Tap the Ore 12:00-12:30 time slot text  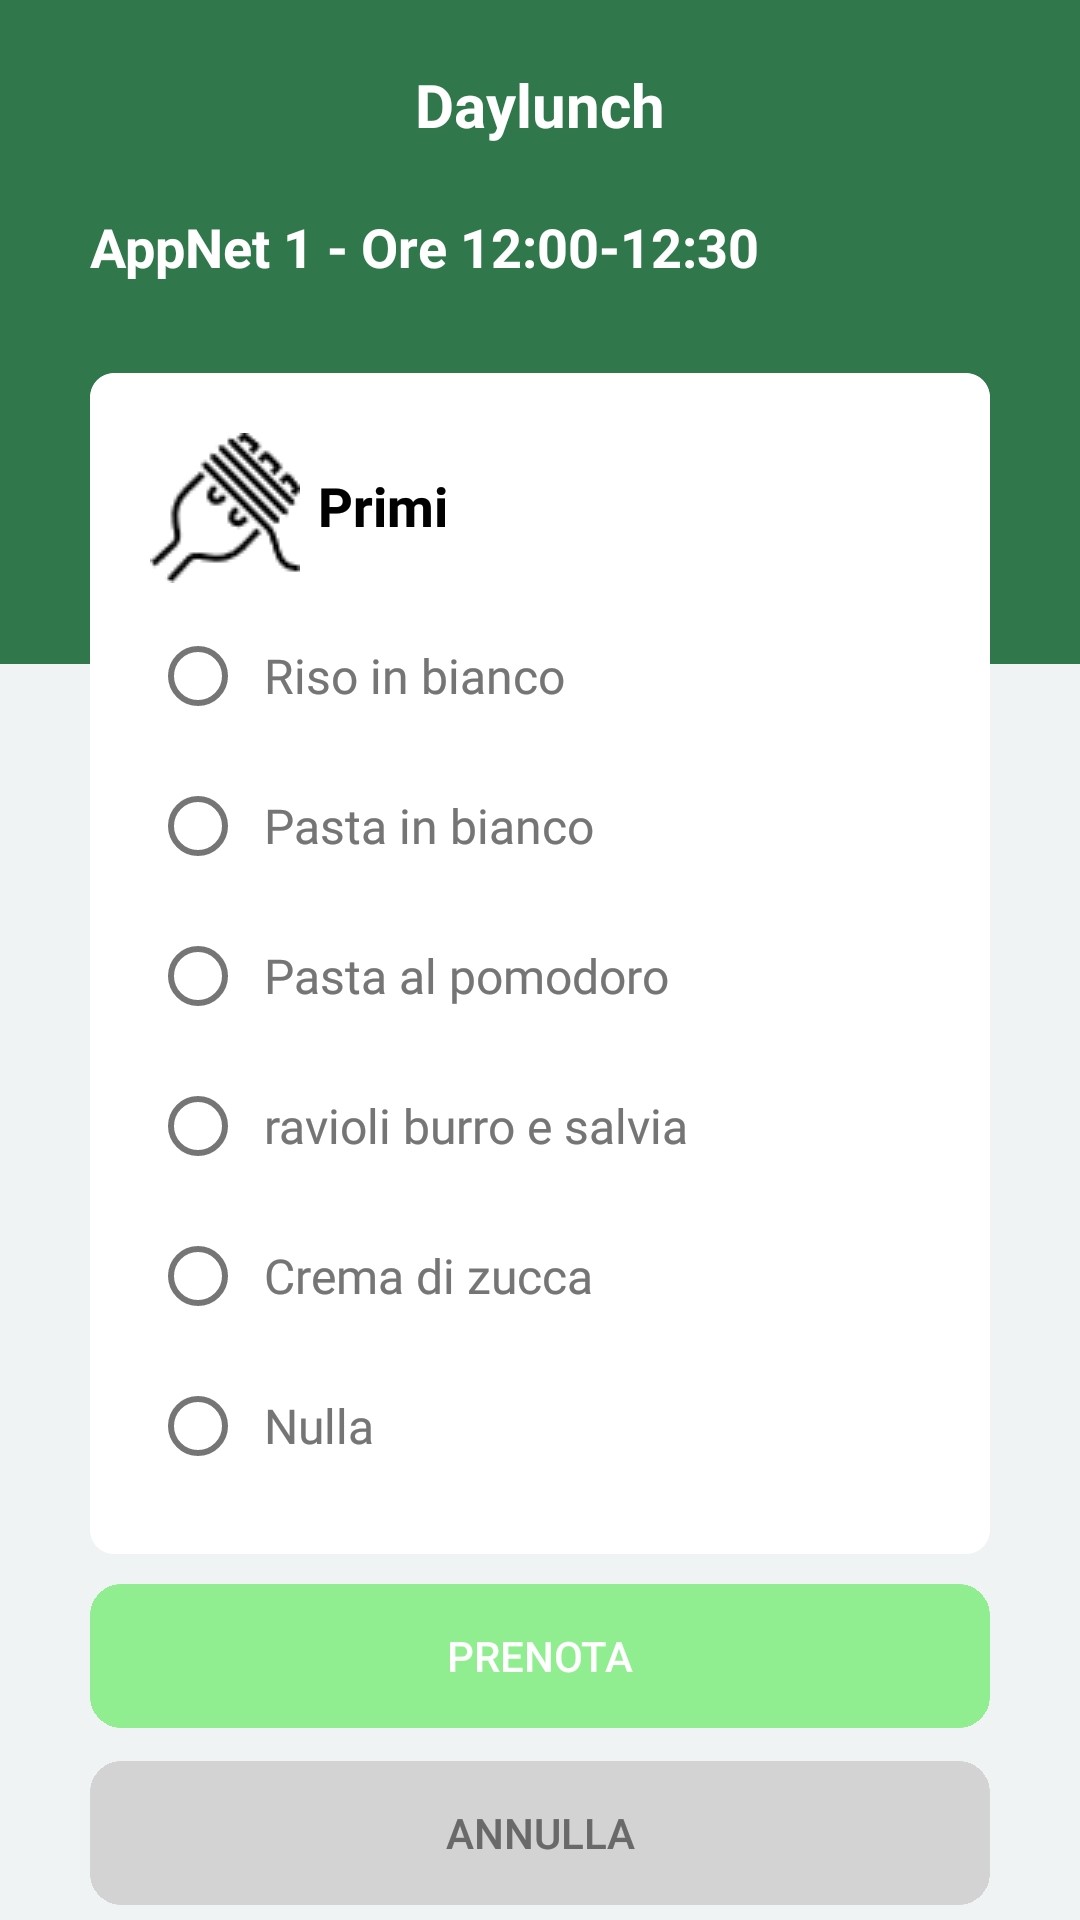[560, 249]
